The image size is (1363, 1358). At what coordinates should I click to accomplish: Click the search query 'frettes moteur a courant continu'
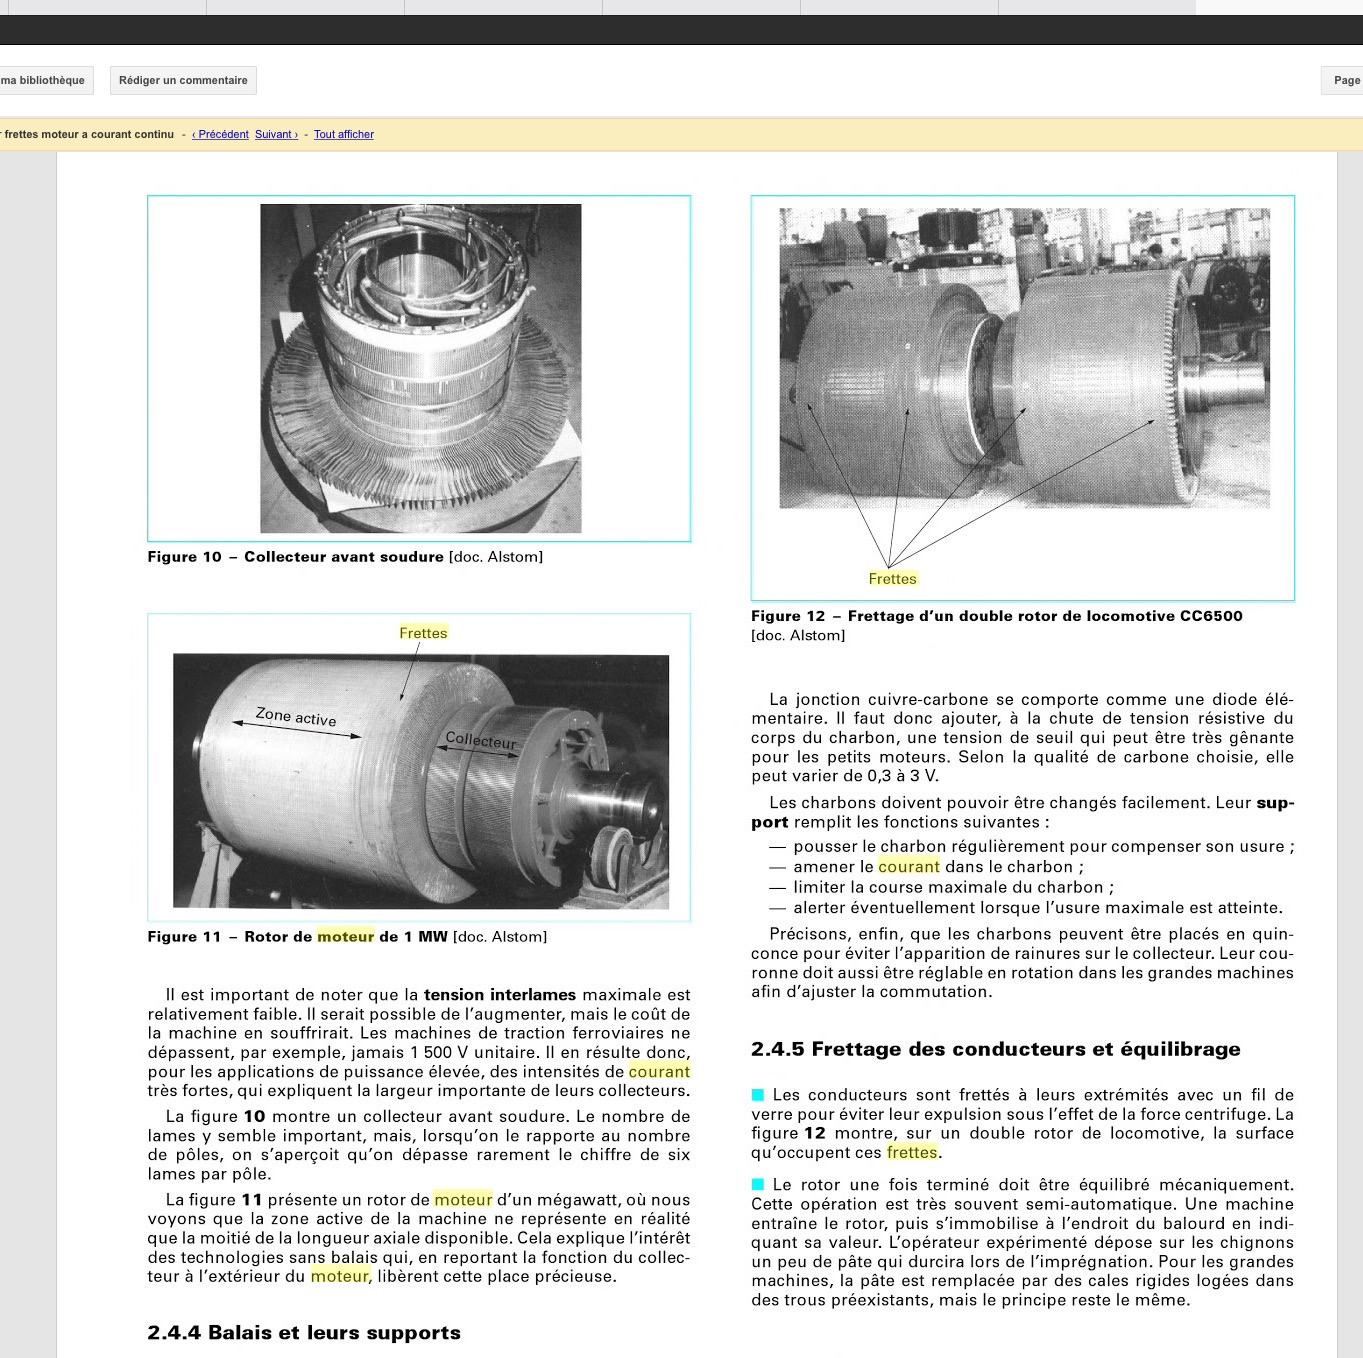click(x=88, y=134)
